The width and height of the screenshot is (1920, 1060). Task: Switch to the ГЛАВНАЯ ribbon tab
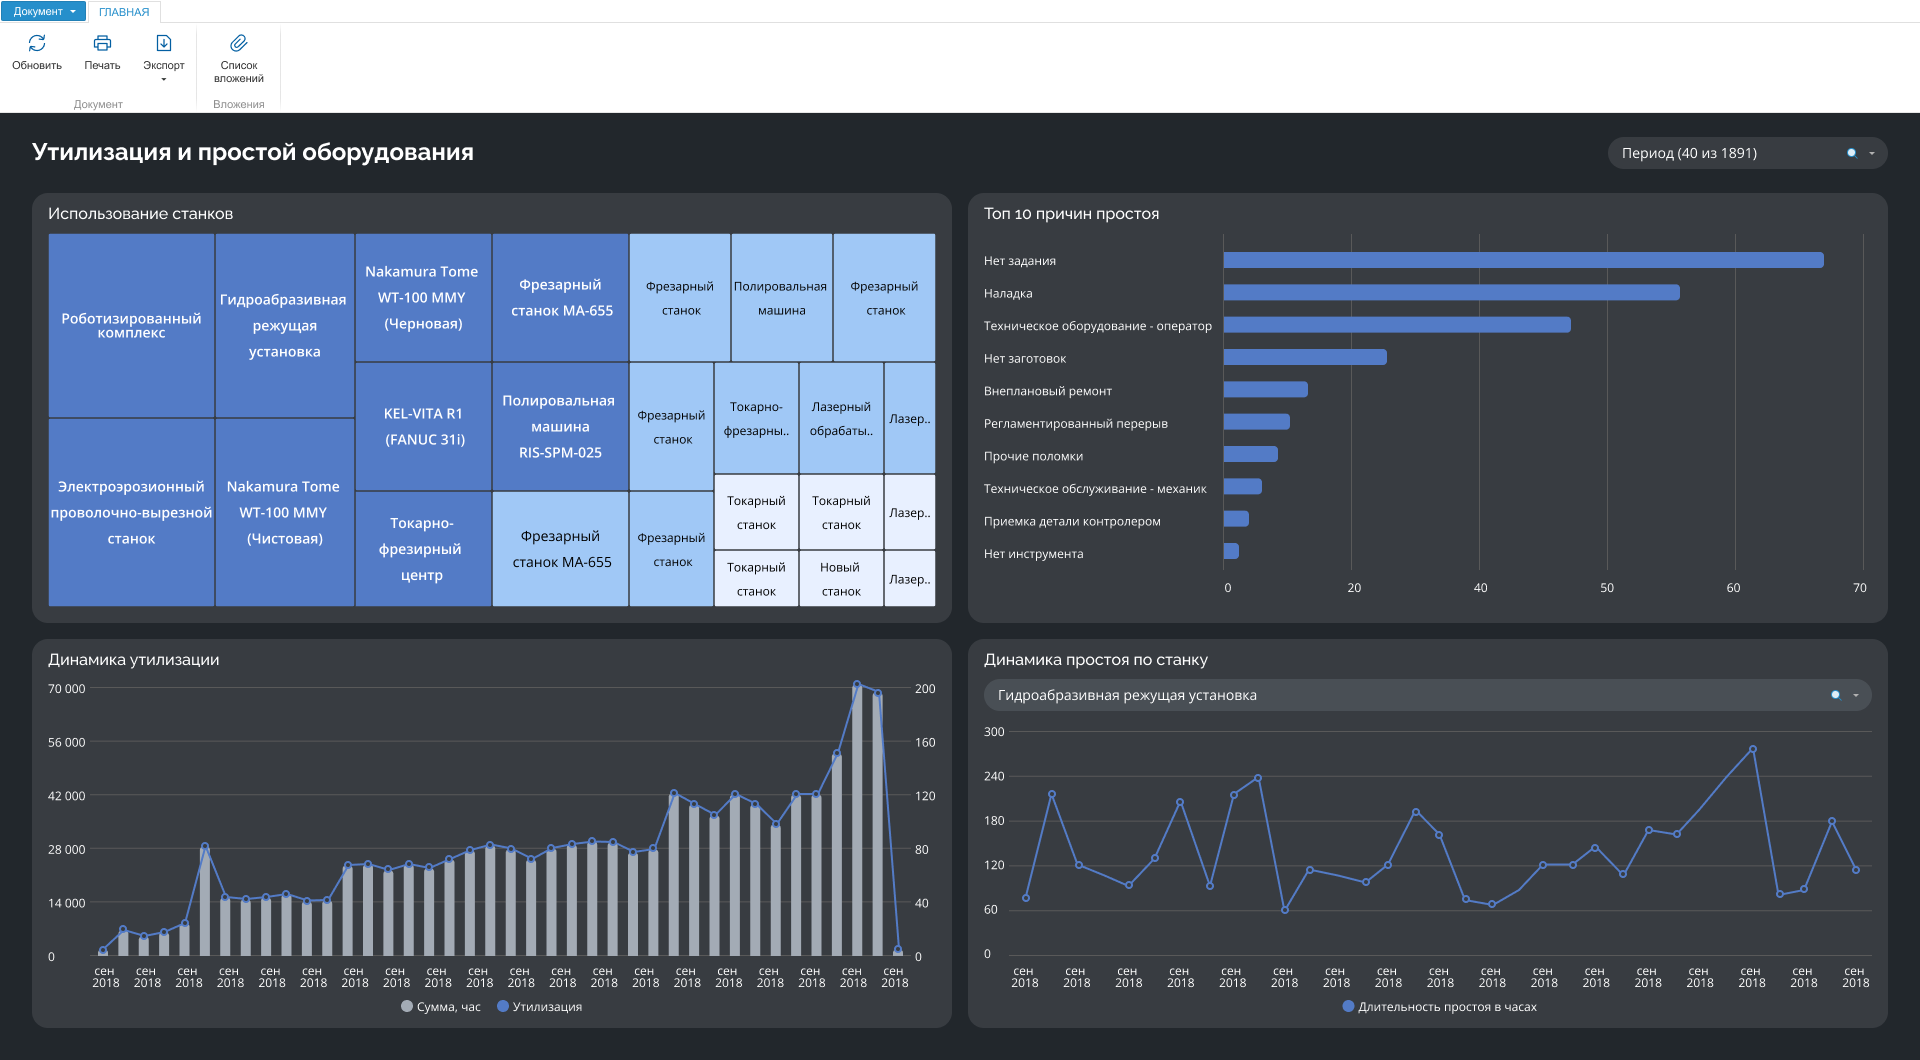pos(124,12)
